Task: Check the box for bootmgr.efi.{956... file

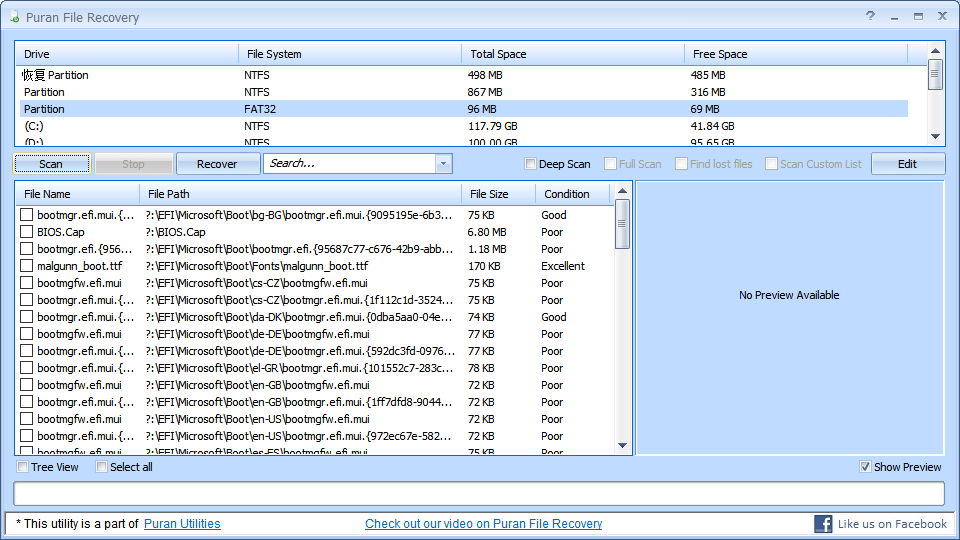Action: click(x=26, y=249)
